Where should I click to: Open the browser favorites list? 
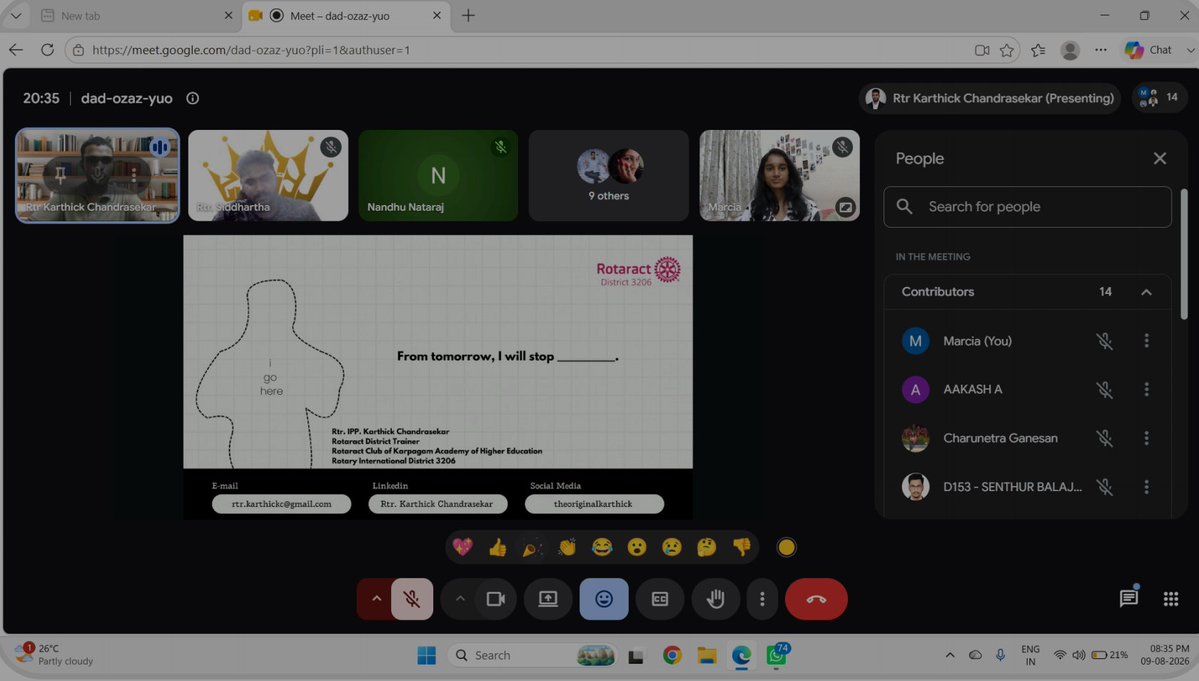[1038, 50]
